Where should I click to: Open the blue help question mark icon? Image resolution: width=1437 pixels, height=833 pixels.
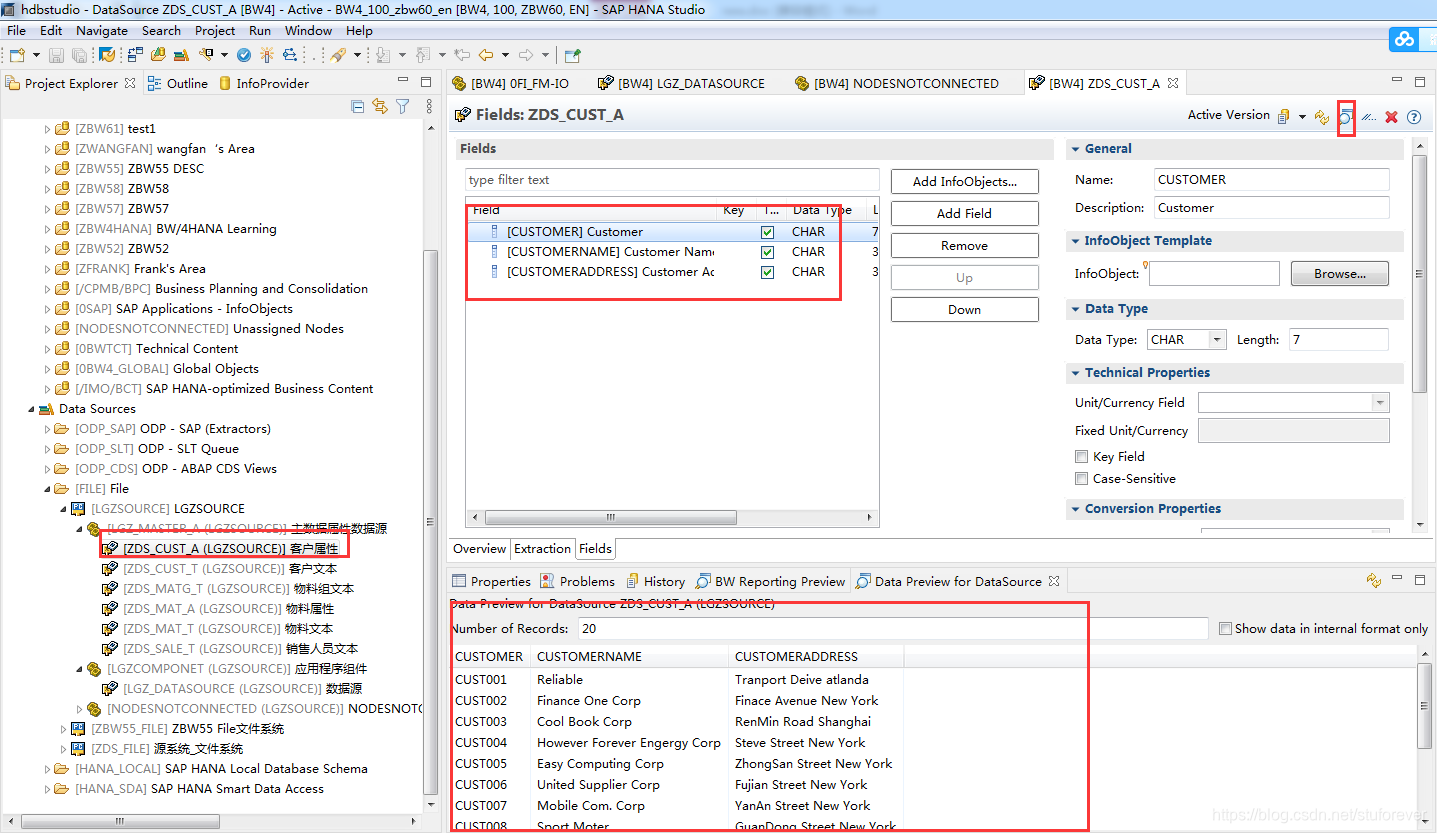[1414, 117]
